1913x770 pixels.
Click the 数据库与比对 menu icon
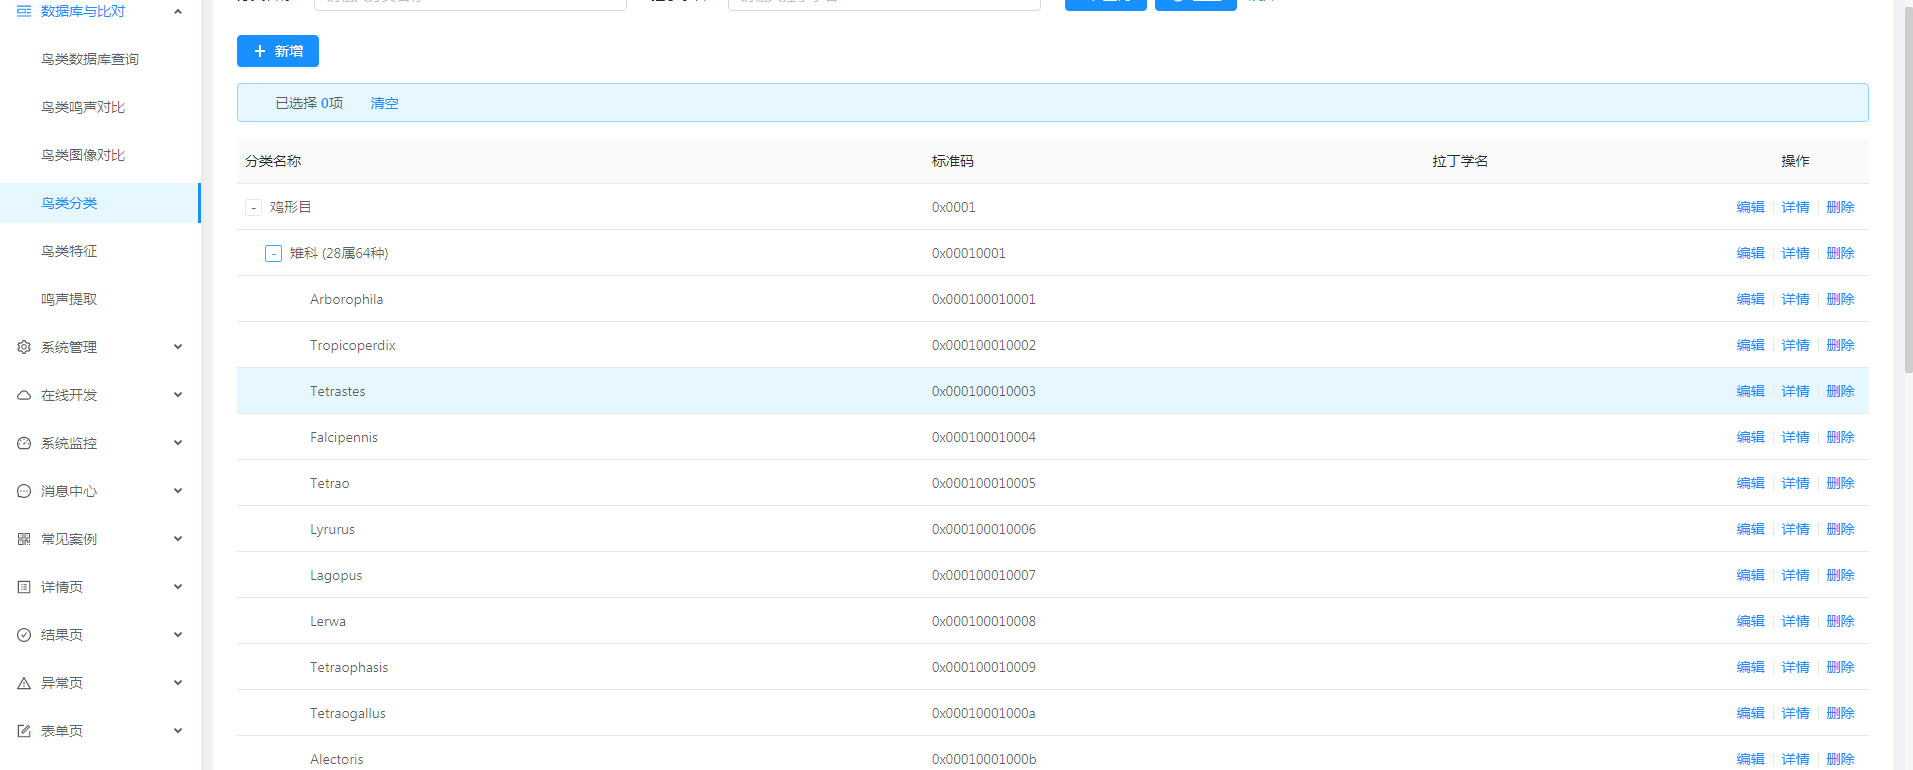click(24, 11)
